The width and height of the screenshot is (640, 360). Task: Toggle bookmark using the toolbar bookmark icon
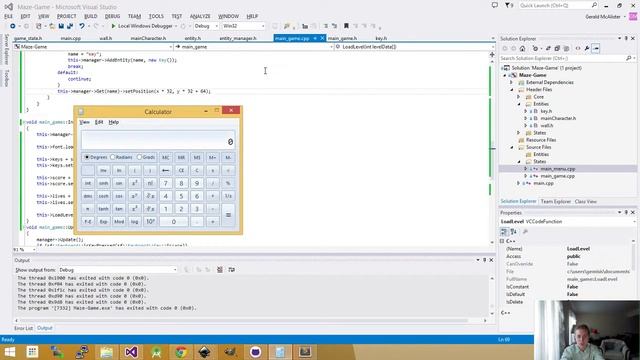tap(346, 26)
